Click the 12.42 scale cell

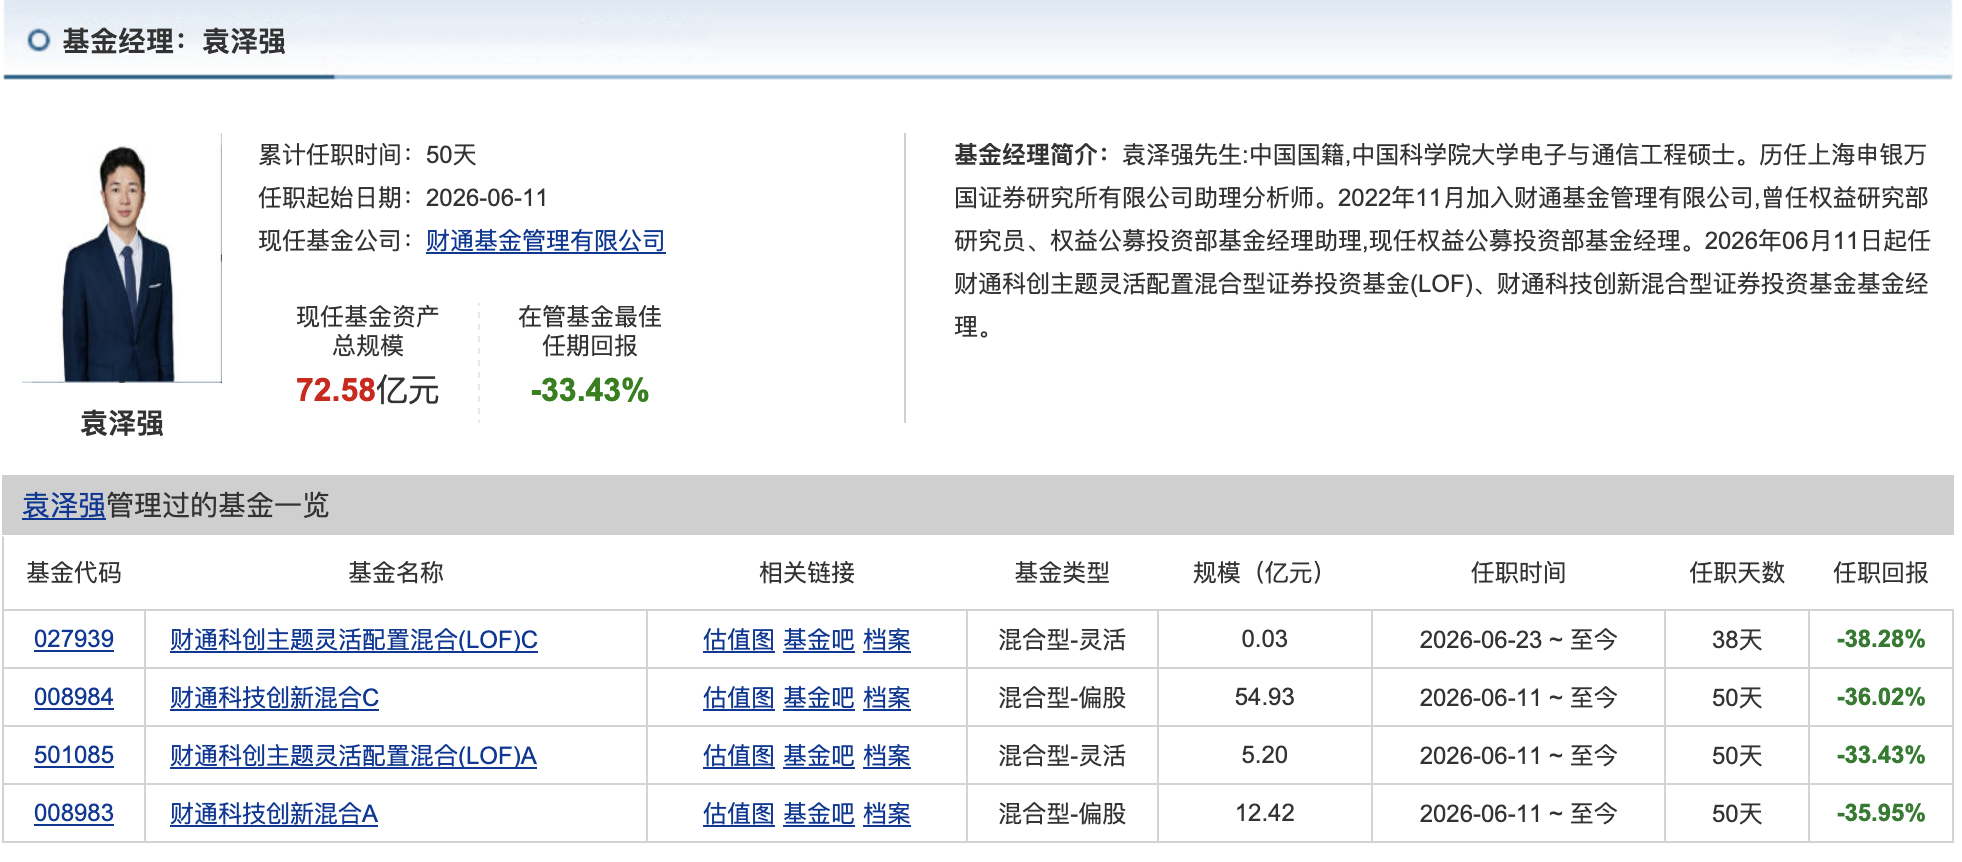pos(1264,813)
